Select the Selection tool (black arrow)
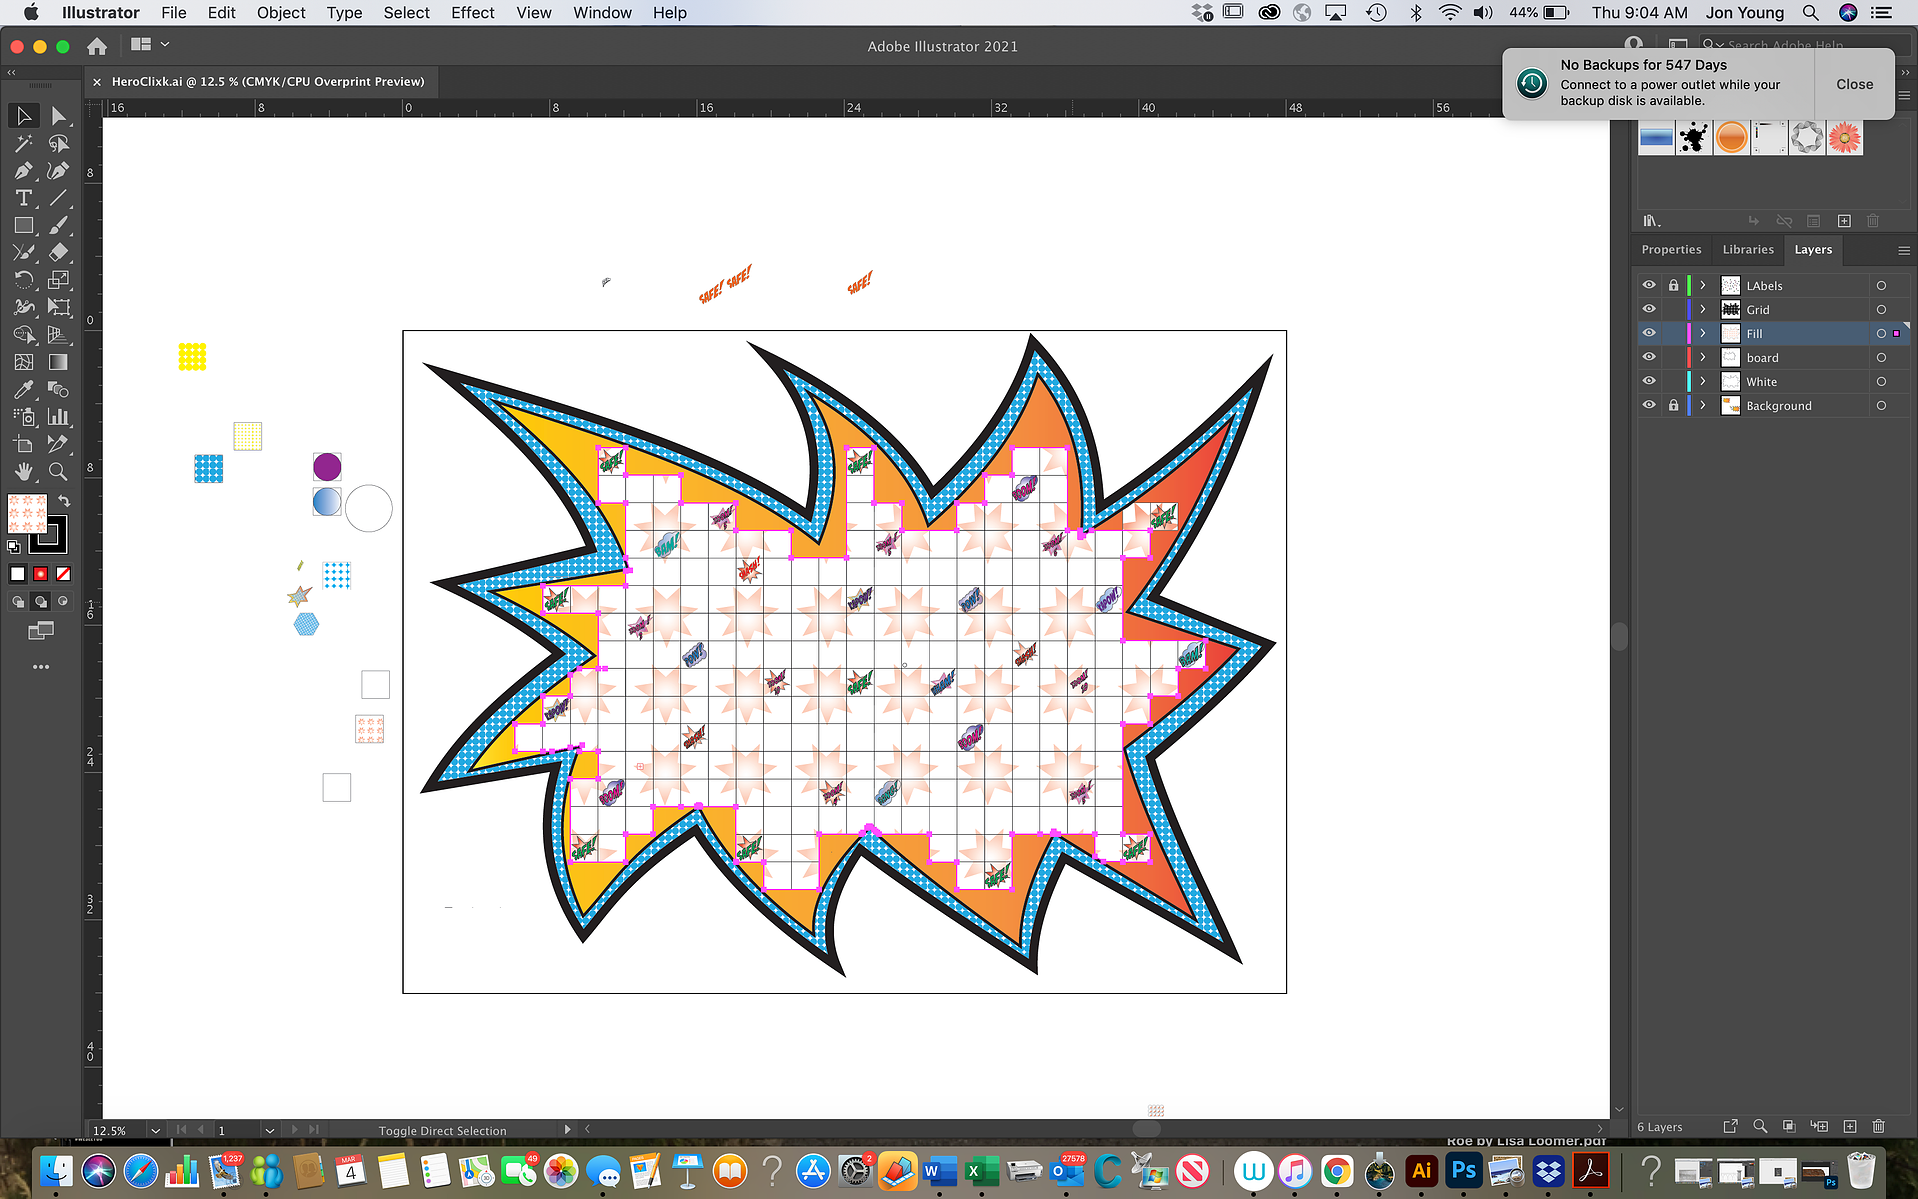Viewport: 1918px width, 1199px height. pyautogui.click(x=24, y=116)
